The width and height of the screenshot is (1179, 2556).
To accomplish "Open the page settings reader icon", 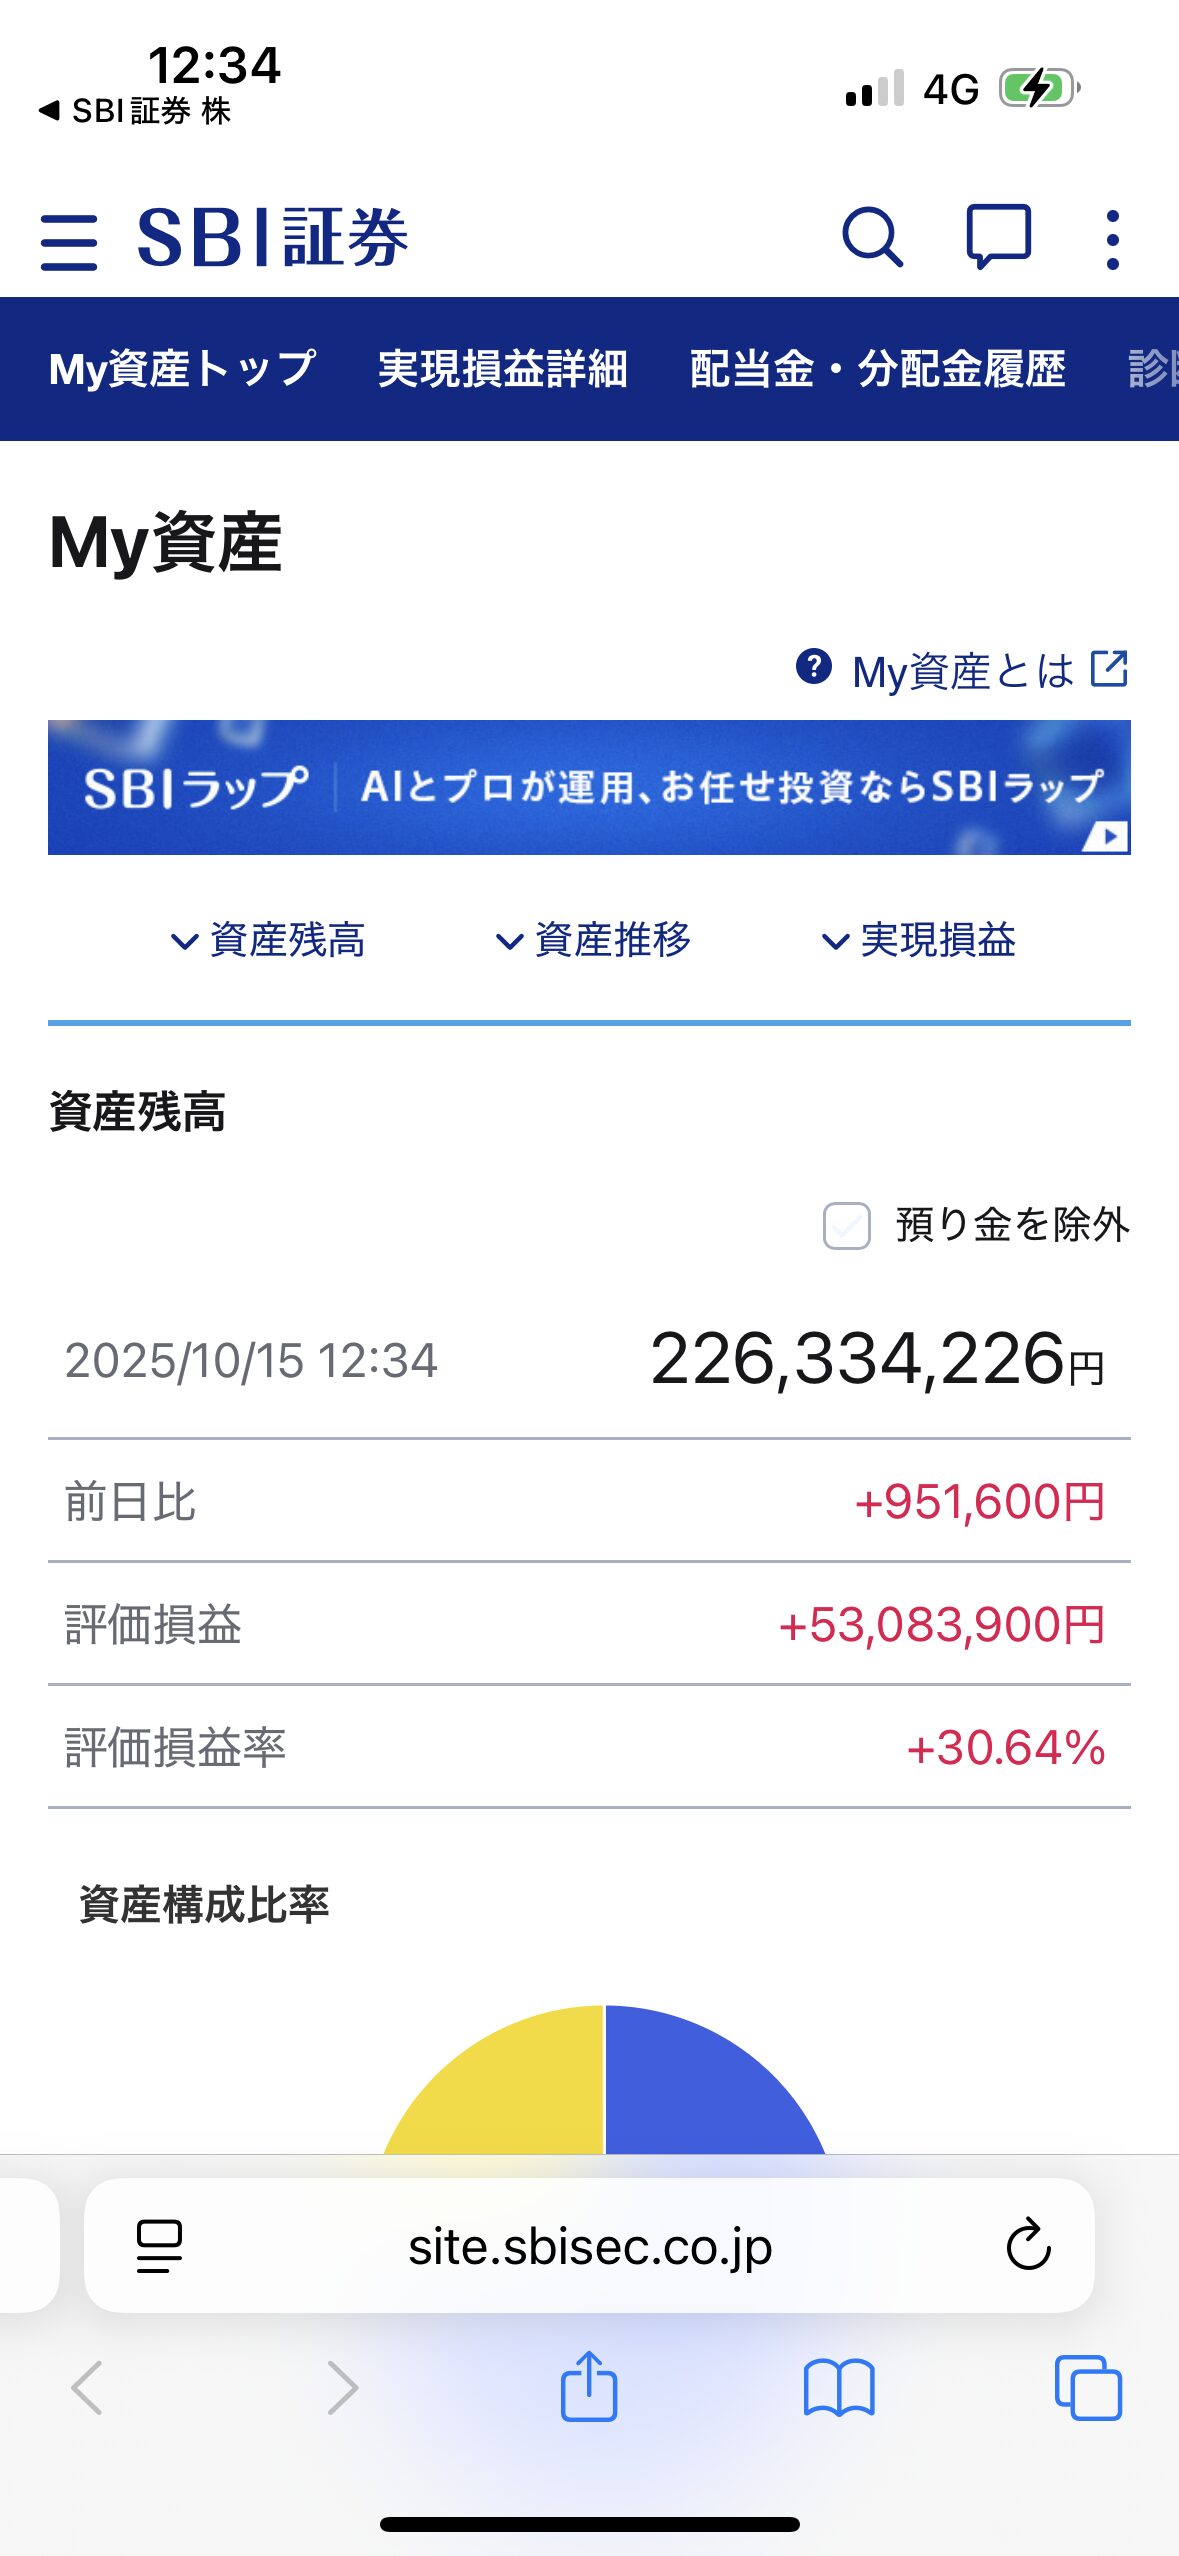I will click(159, 2245).
